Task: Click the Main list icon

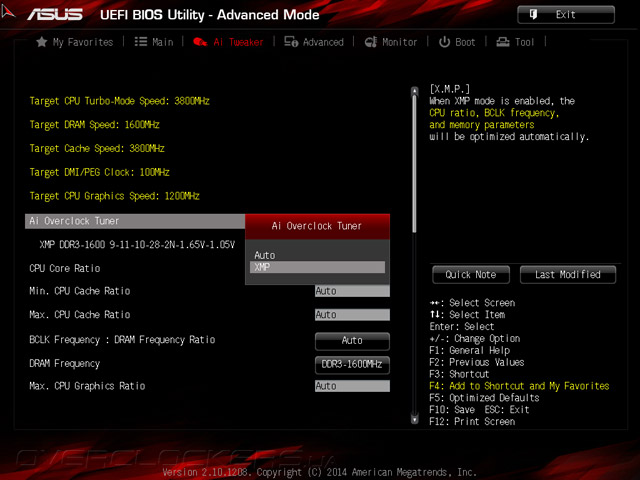Action: pos(141,42)
